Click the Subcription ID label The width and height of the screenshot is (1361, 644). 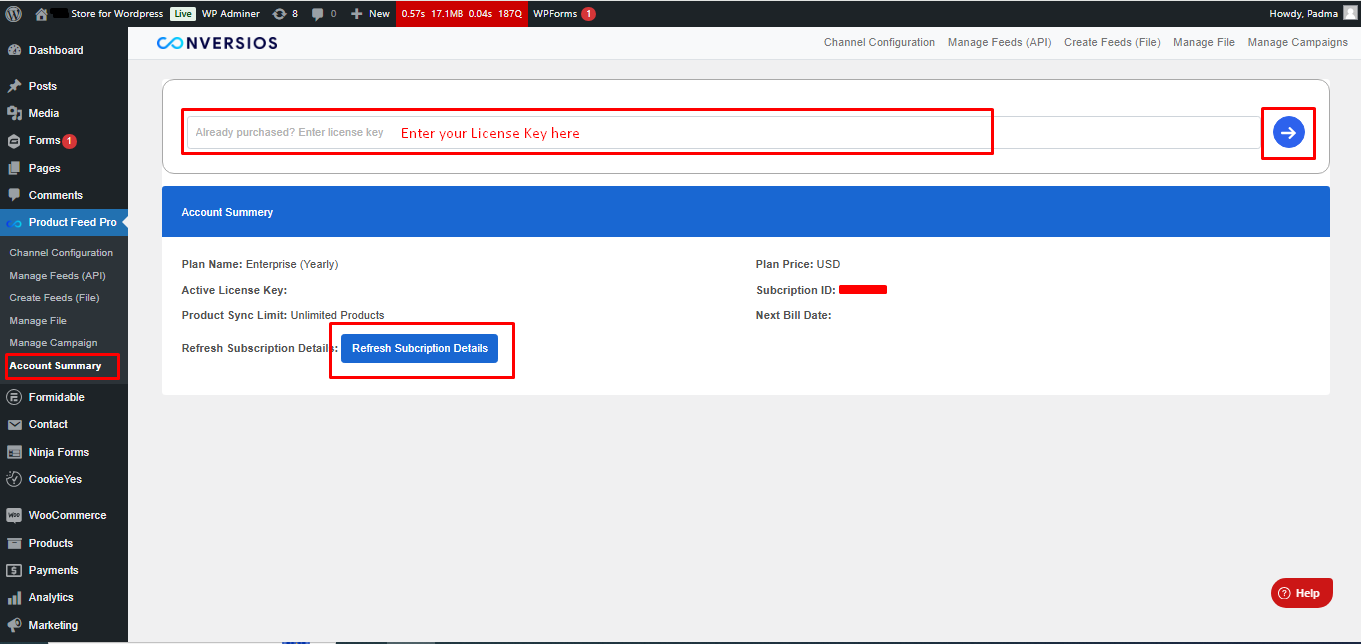point(796,290)
